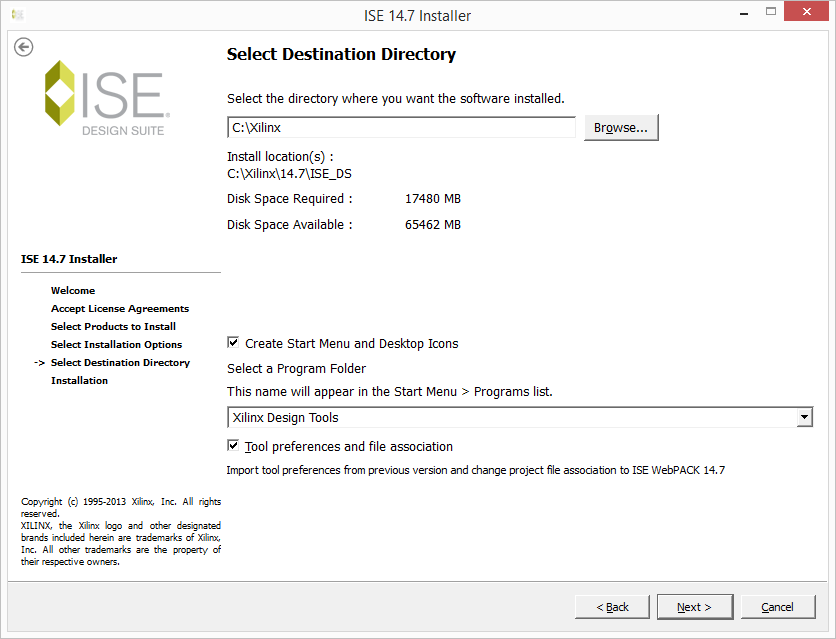Select the Select Installation Options step

(x=116, y=345)
